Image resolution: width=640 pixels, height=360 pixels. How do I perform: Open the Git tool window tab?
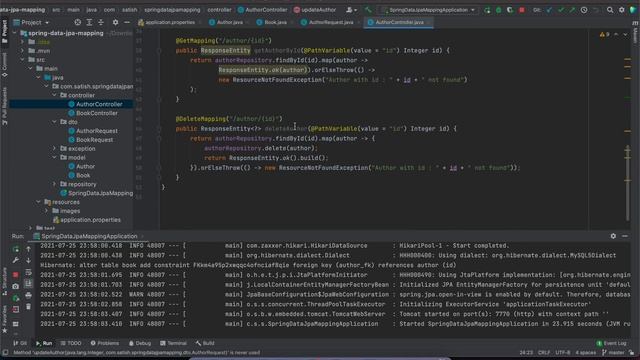point(20,343)
